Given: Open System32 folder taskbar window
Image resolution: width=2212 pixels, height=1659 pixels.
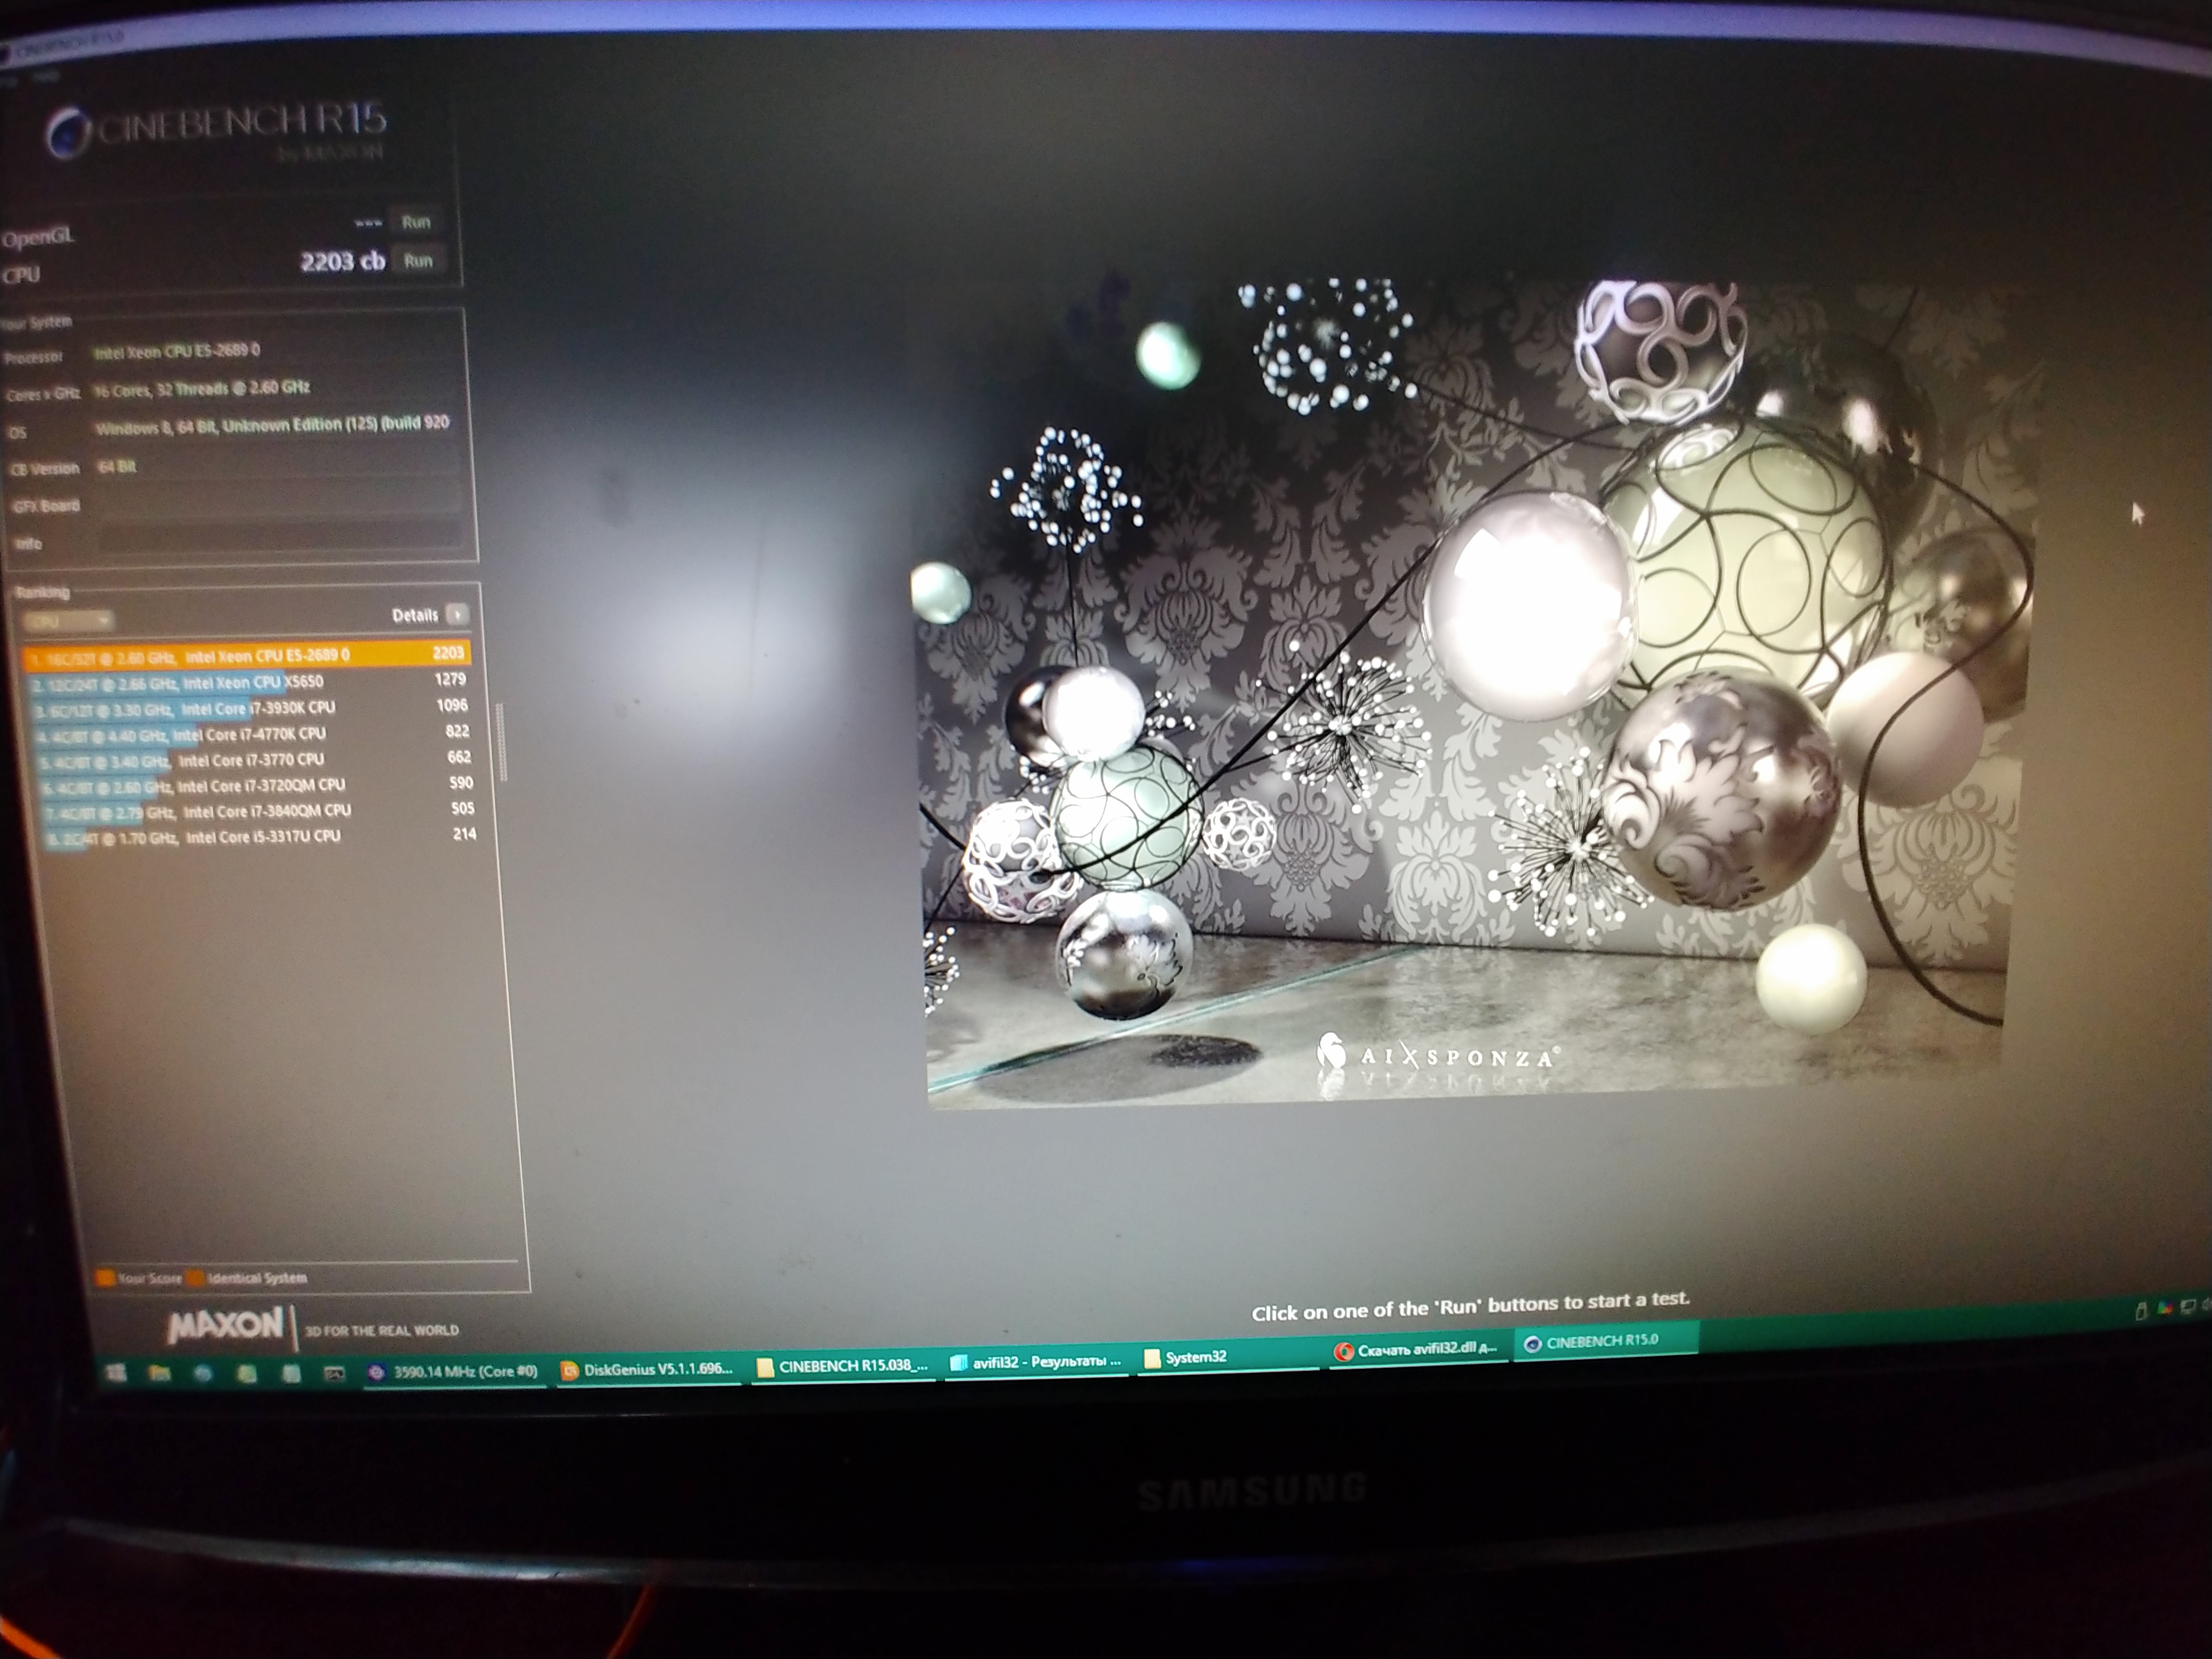Looking at the screenshot, I should 1186,1357.
